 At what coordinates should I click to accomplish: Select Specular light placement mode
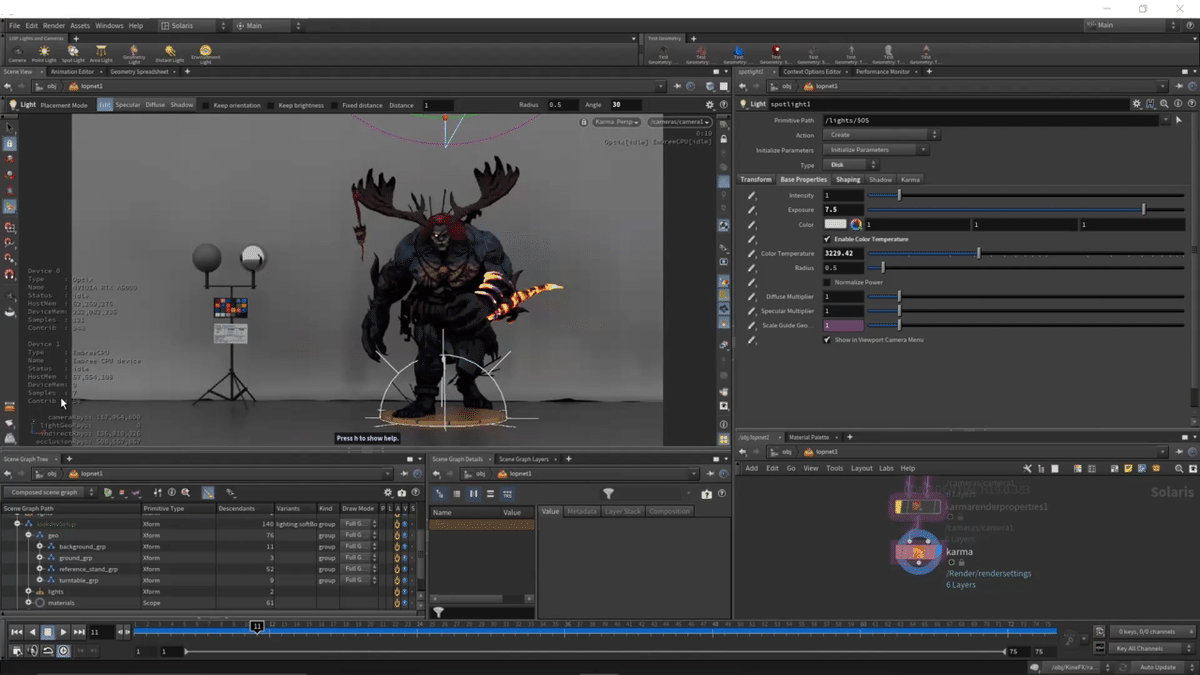[x=128, y=105]
